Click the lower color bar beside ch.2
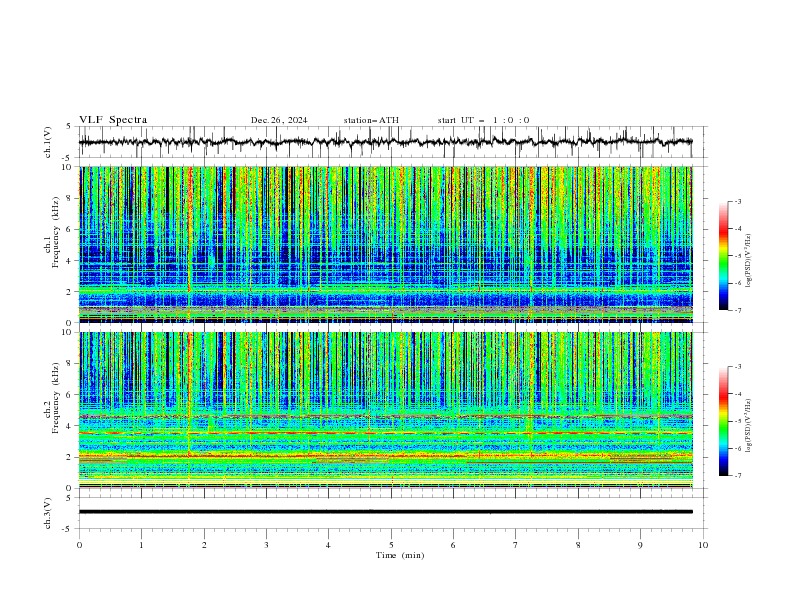The height and width of the screenshot is (612, 792). [723, 421]
